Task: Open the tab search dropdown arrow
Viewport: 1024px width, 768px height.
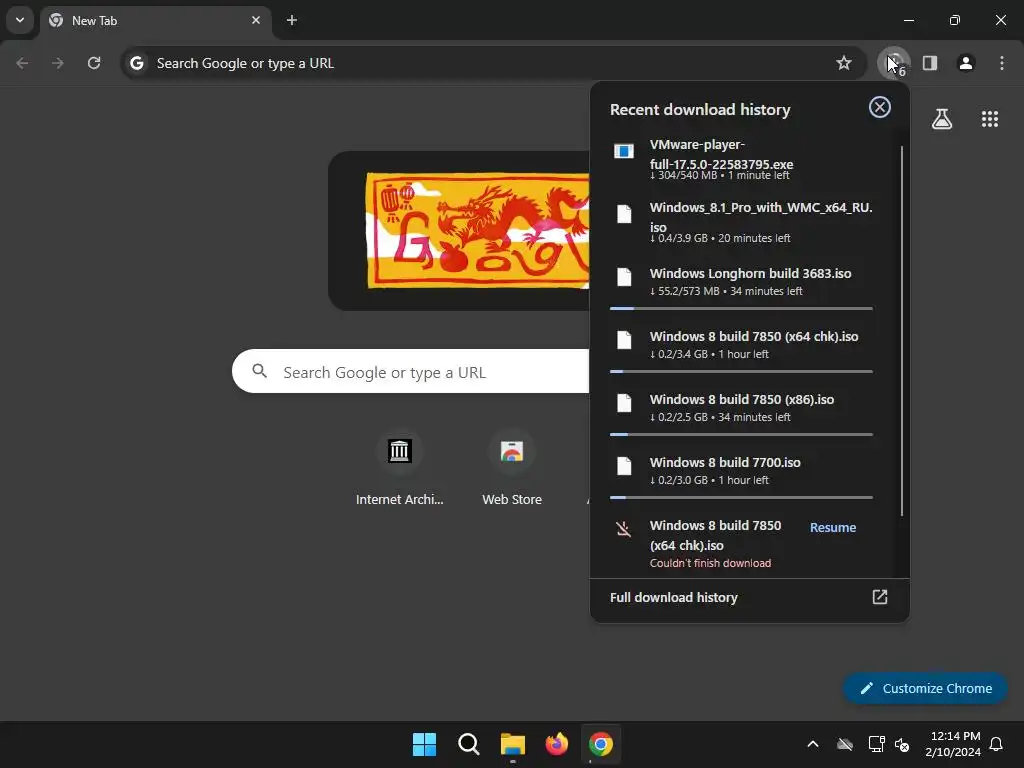Action: tap(20, 20)
